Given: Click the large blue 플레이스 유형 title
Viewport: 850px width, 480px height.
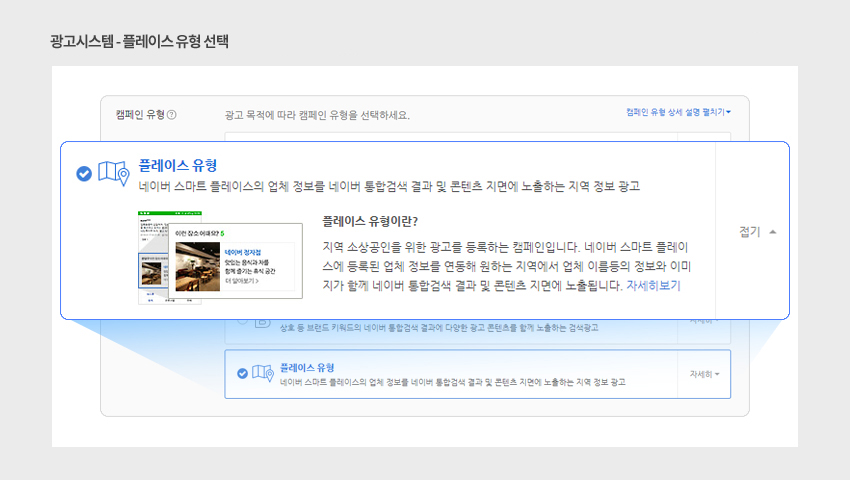Looking at the screenshot, I should [178, 165].
